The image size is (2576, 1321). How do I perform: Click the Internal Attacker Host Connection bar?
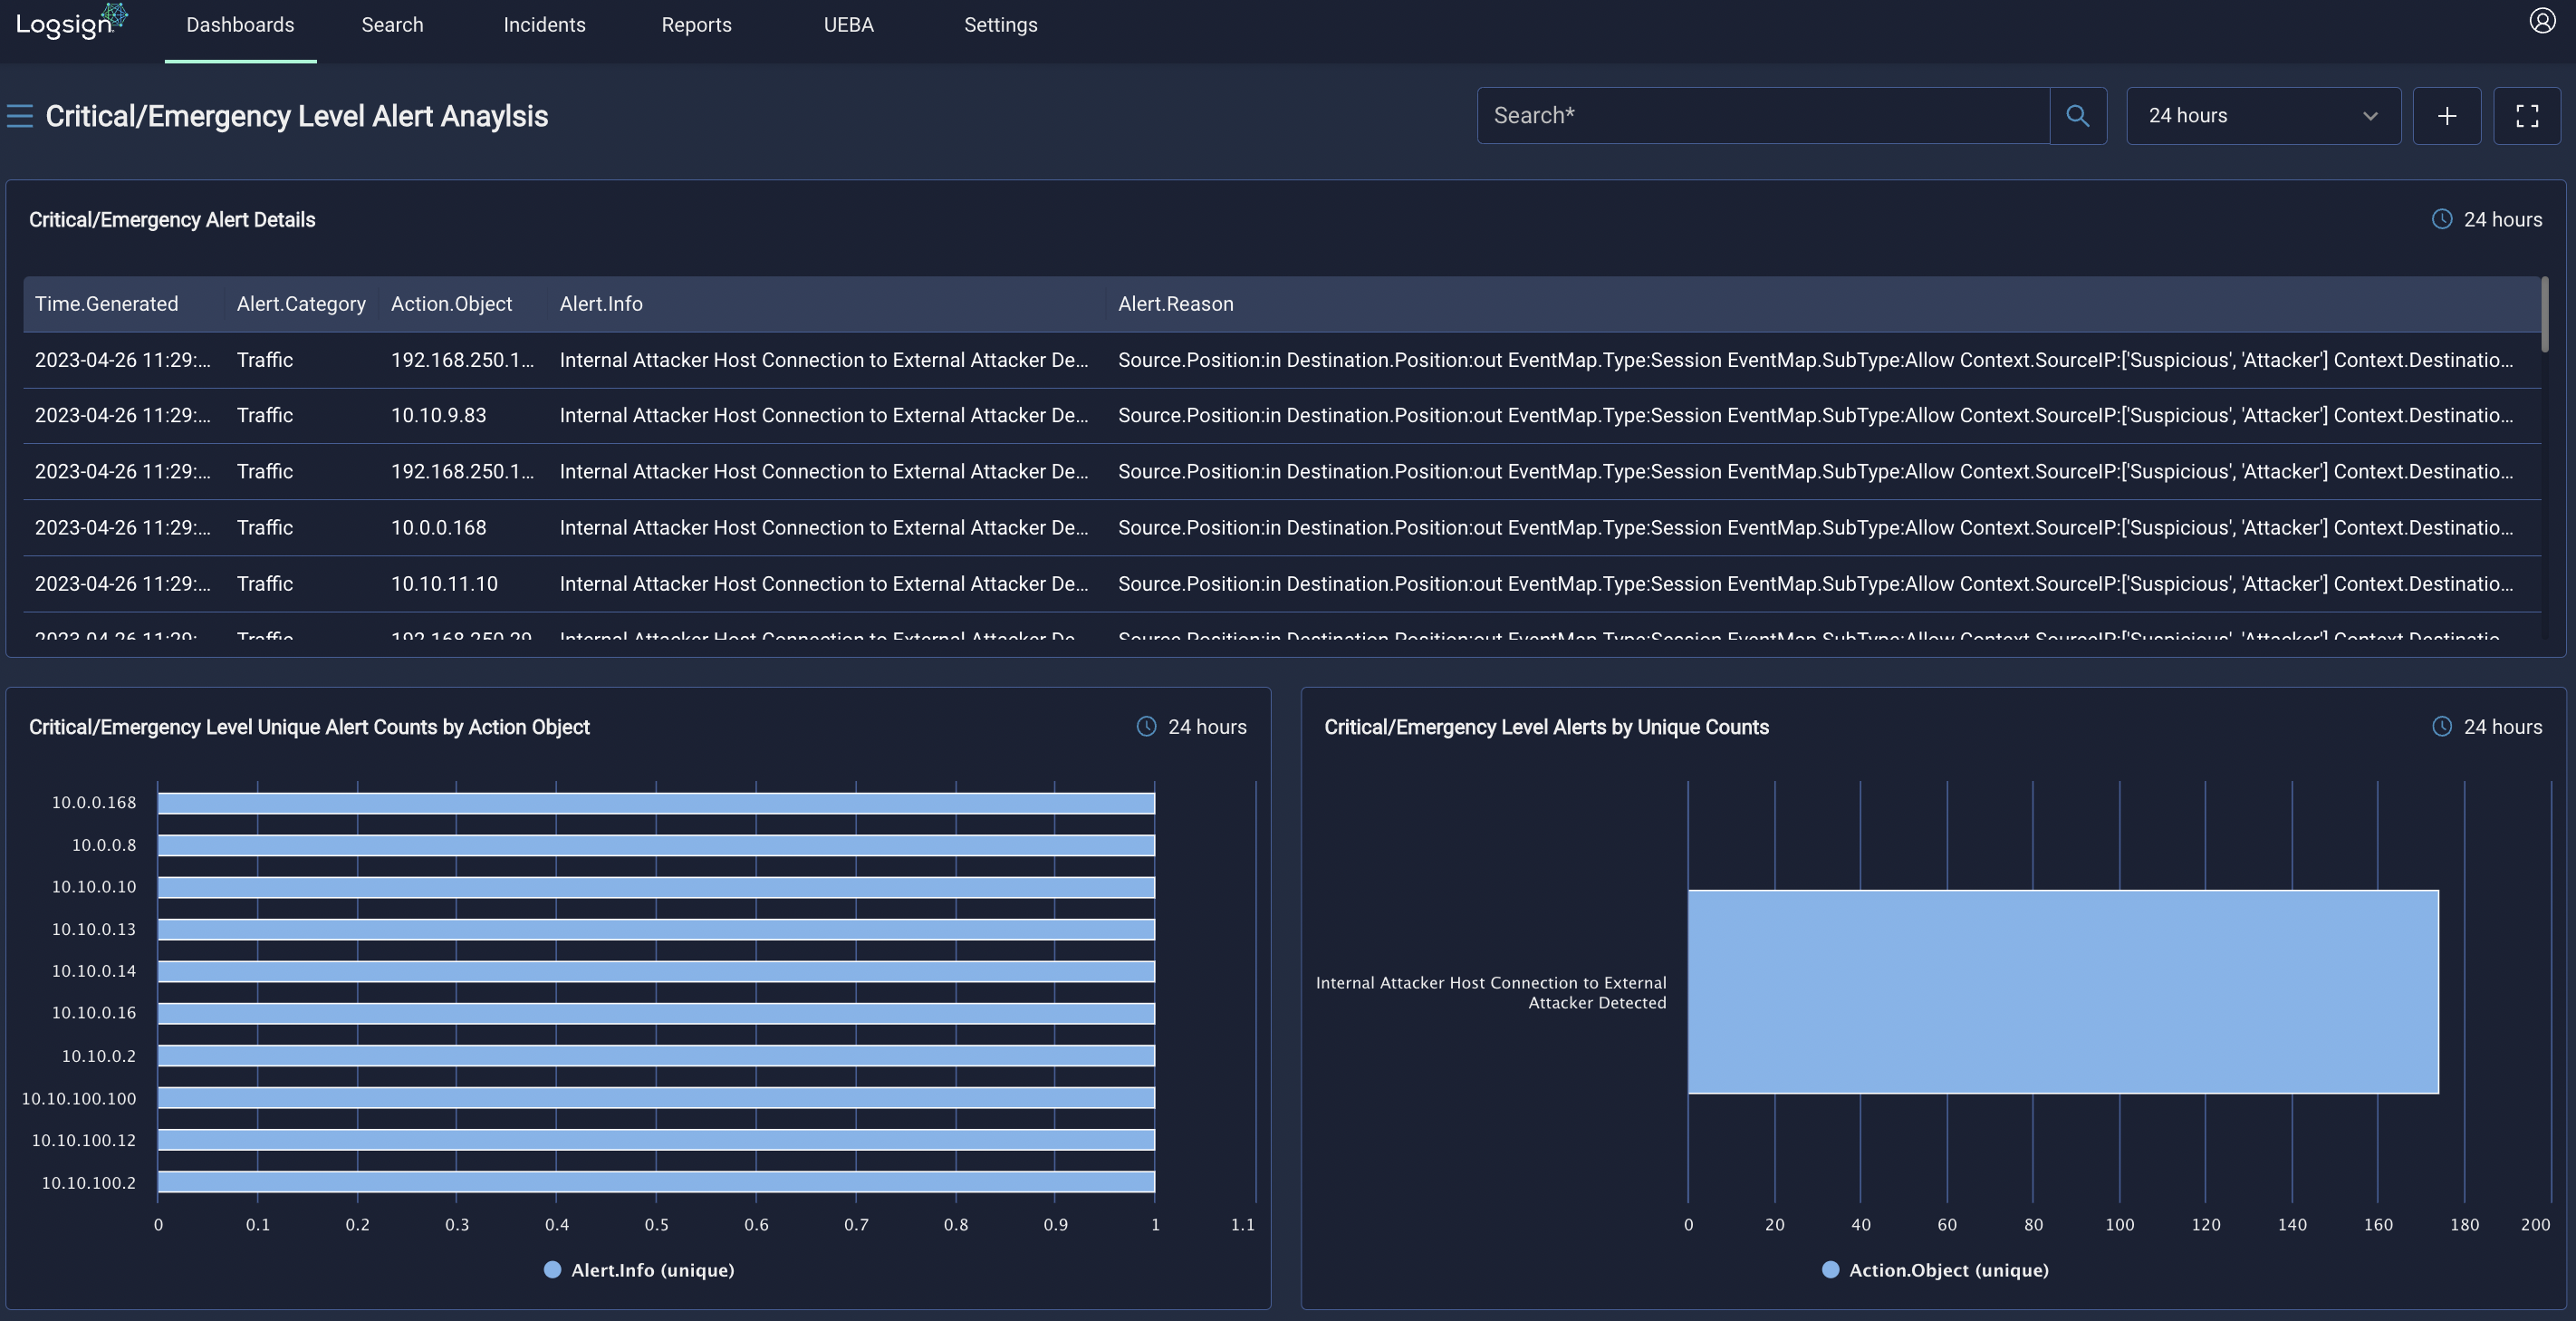pyautogui.click(x=2063, y=991)
